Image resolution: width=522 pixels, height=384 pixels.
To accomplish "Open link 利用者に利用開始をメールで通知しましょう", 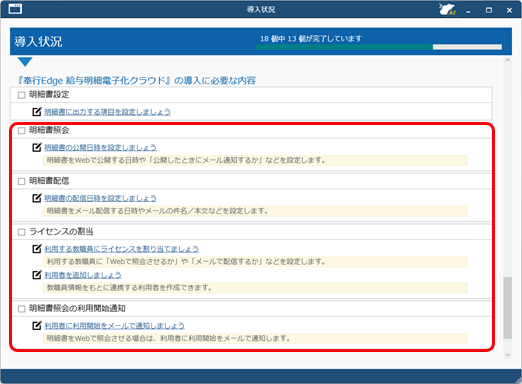I will point(114,326).
